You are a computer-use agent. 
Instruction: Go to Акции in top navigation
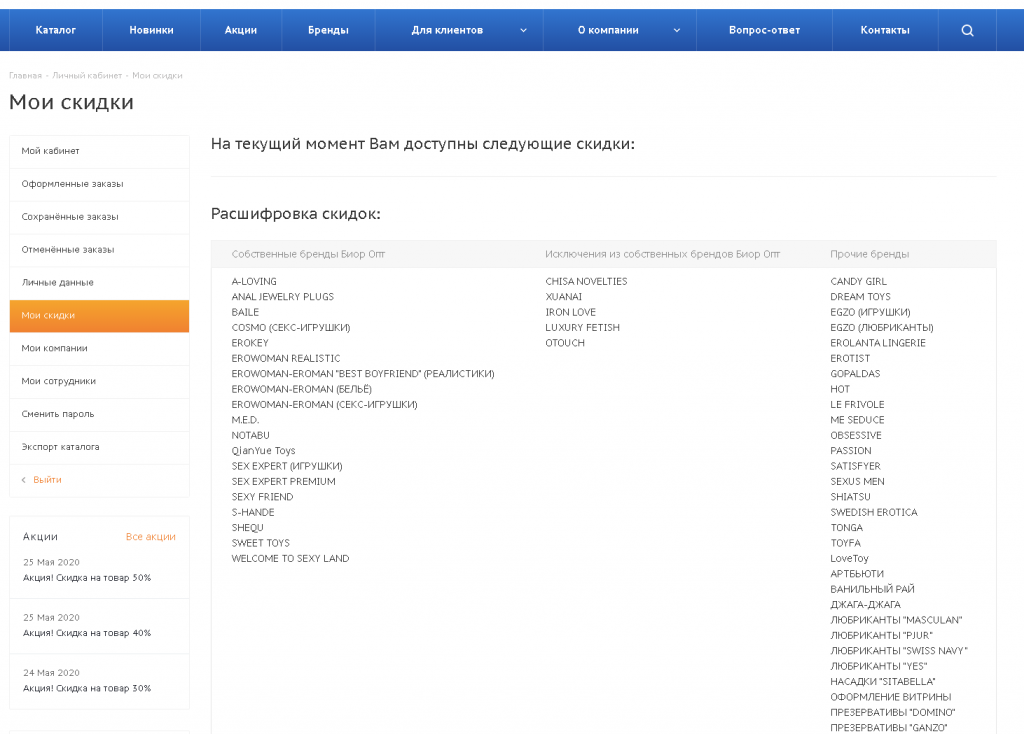pyautogui.click(x=241, y=30)
